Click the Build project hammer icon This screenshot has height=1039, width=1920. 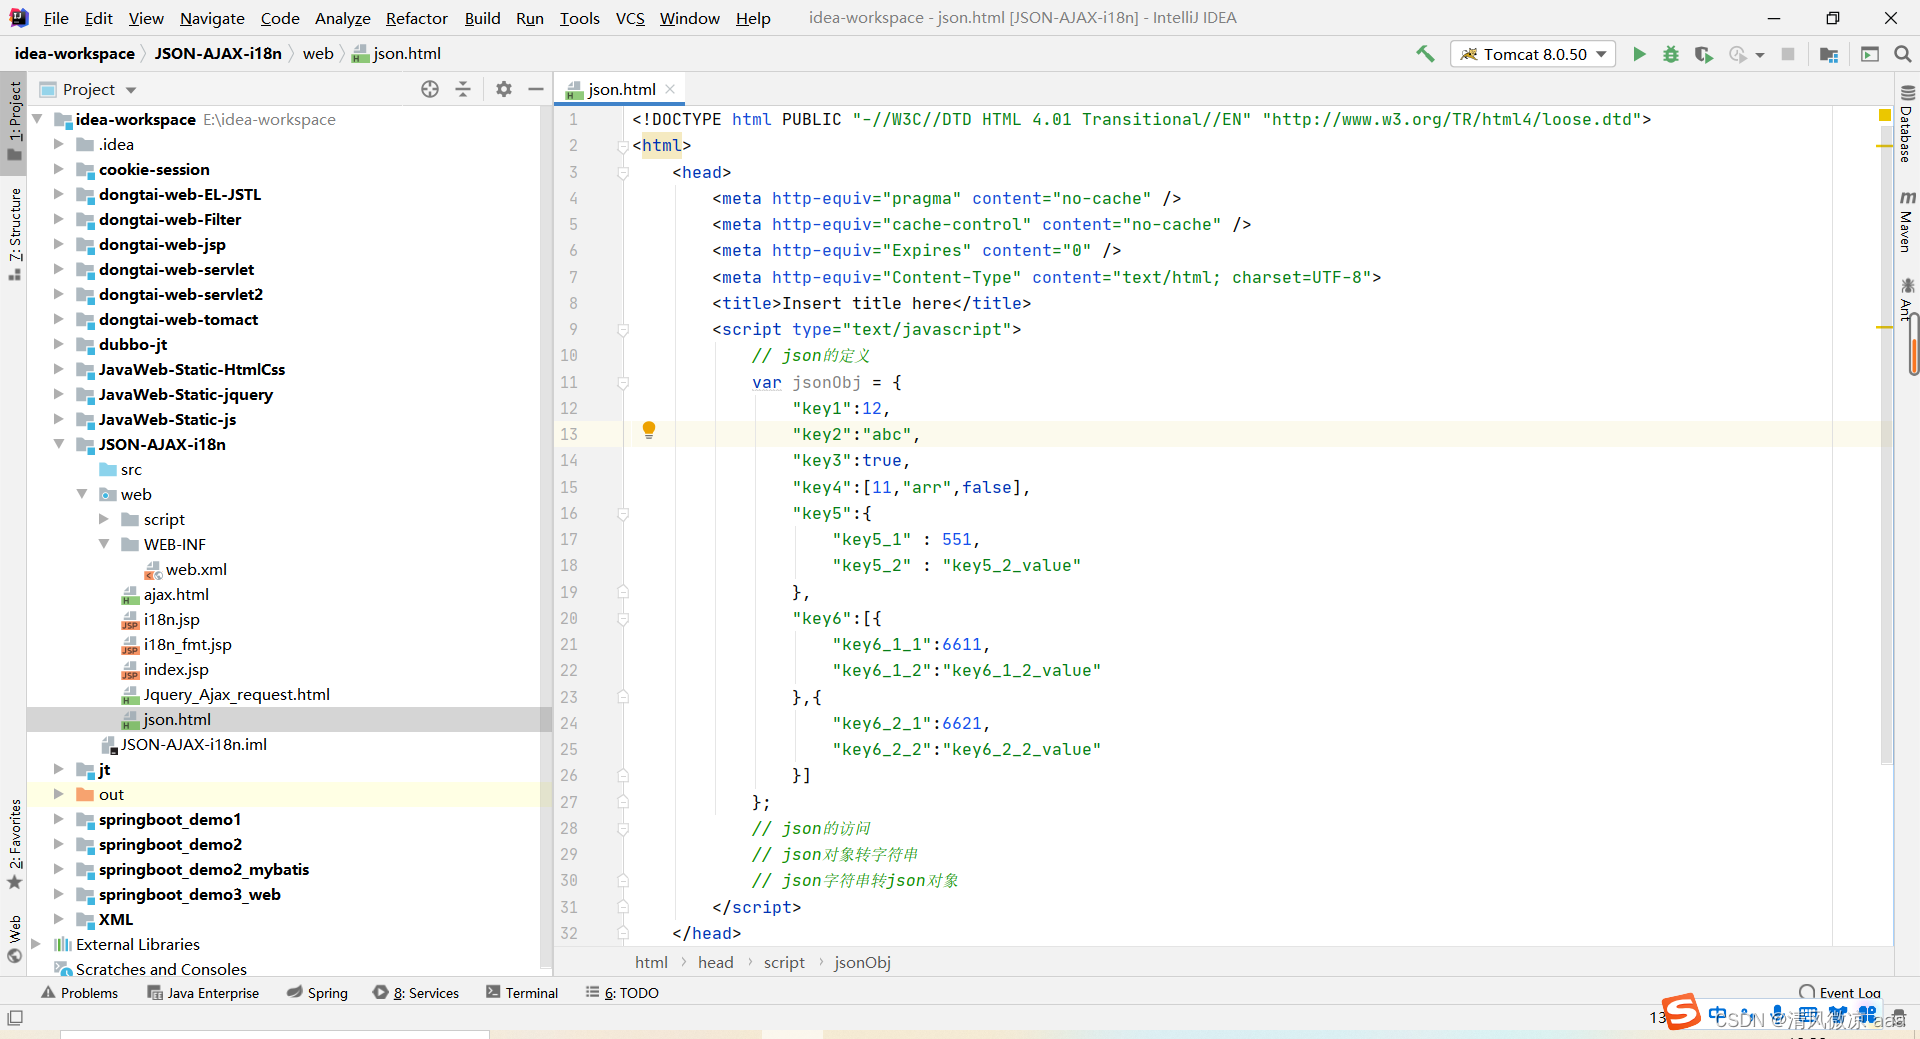[1425, 54]
